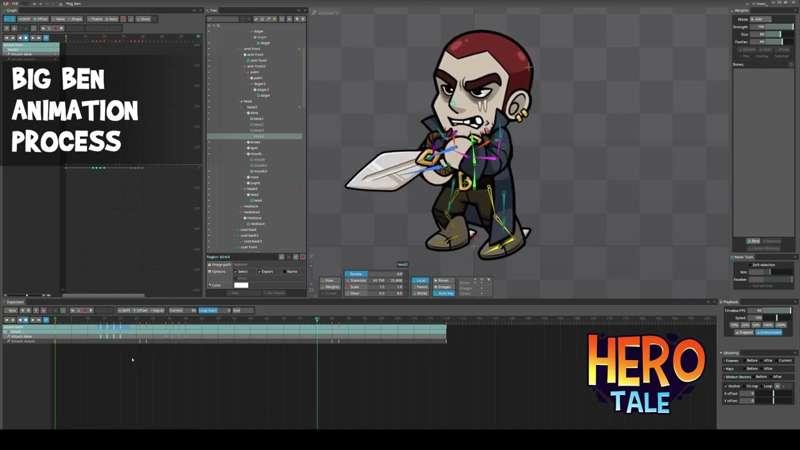
Task: Open the white Color swatch picker
Action: (241, 285)
